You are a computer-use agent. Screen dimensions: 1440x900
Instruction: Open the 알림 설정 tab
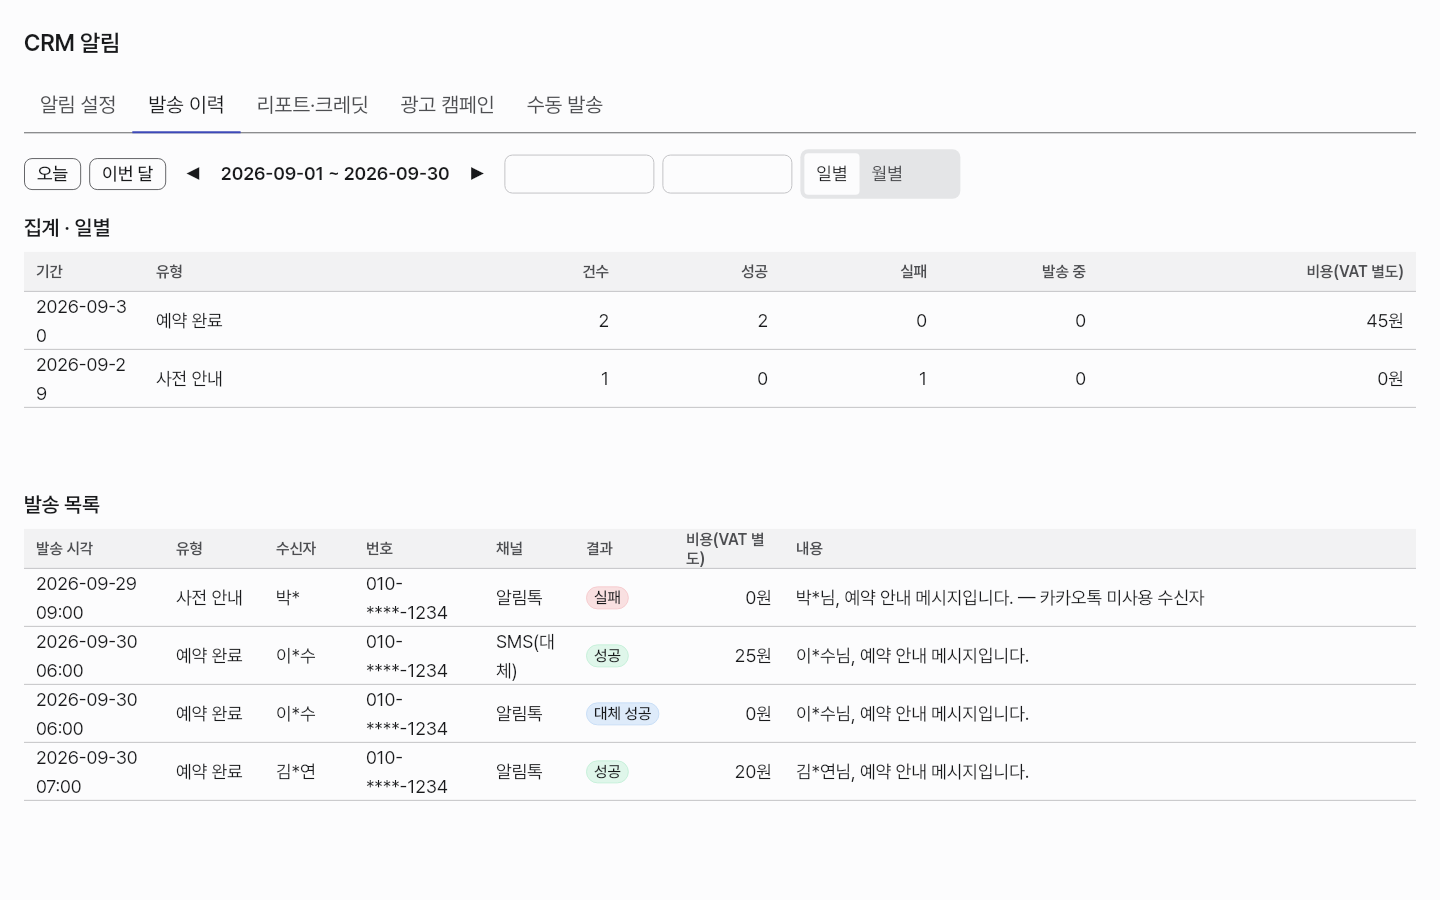pos(78,105)
